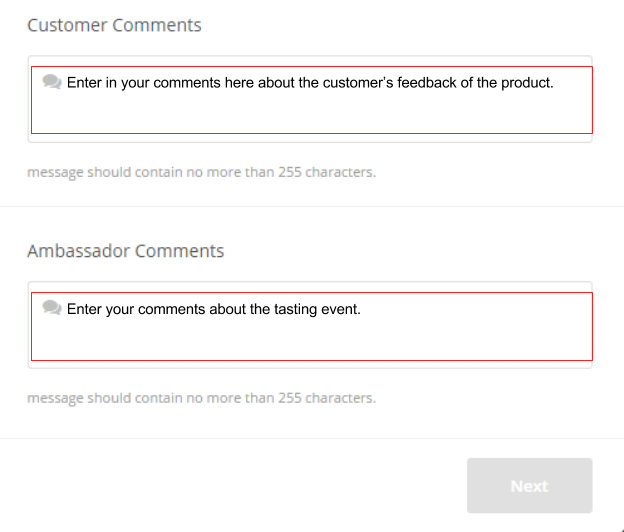Click the word "Customer" in the first heading

(x=67, y=25)
